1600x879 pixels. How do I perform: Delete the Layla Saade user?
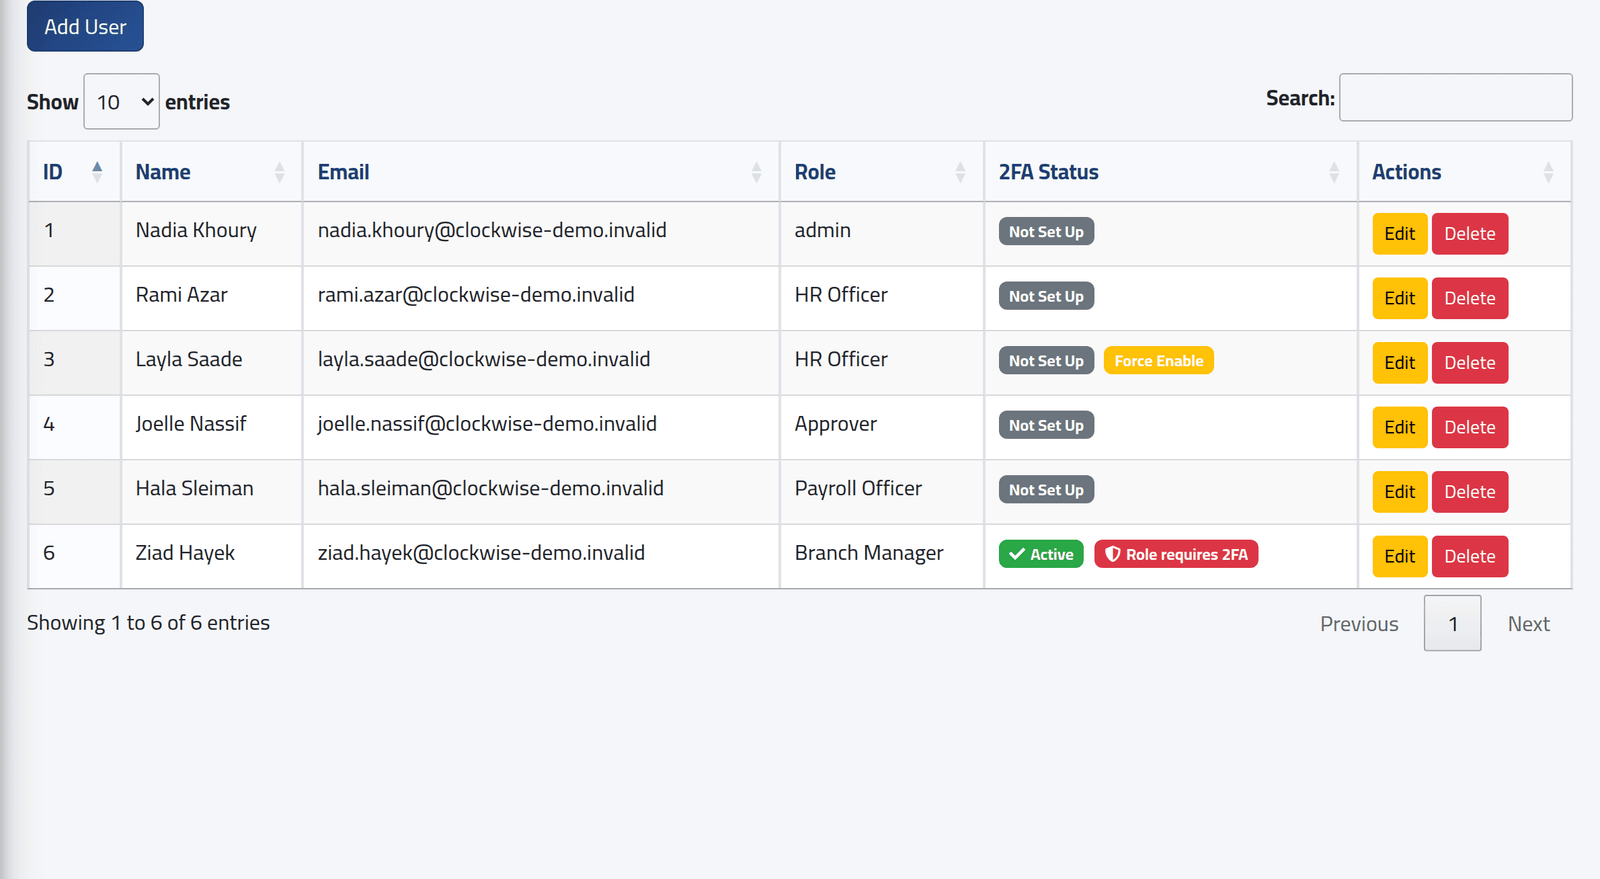pos(1469,363)
